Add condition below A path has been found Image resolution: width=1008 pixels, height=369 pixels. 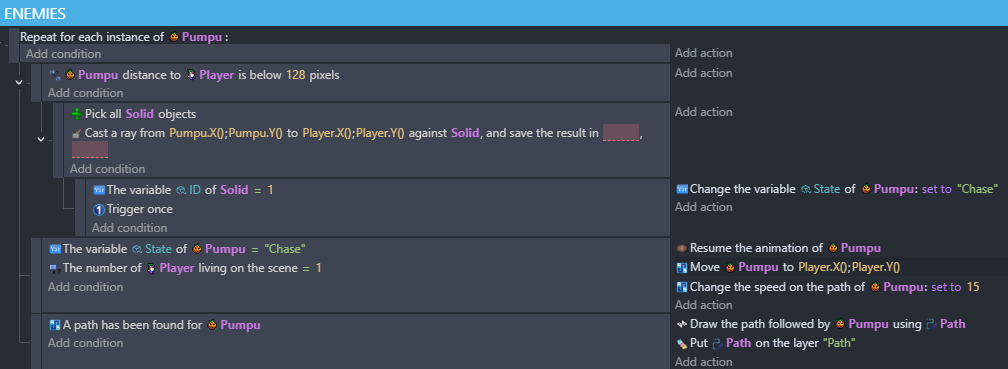[x=86, y=343]
